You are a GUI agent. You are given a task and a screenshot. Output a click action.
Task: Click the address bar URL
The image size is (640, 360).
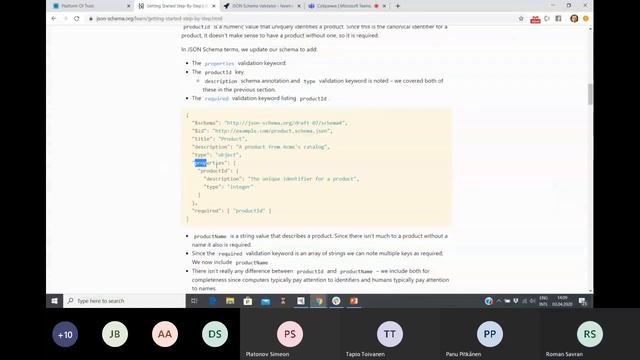pos(159,18)
